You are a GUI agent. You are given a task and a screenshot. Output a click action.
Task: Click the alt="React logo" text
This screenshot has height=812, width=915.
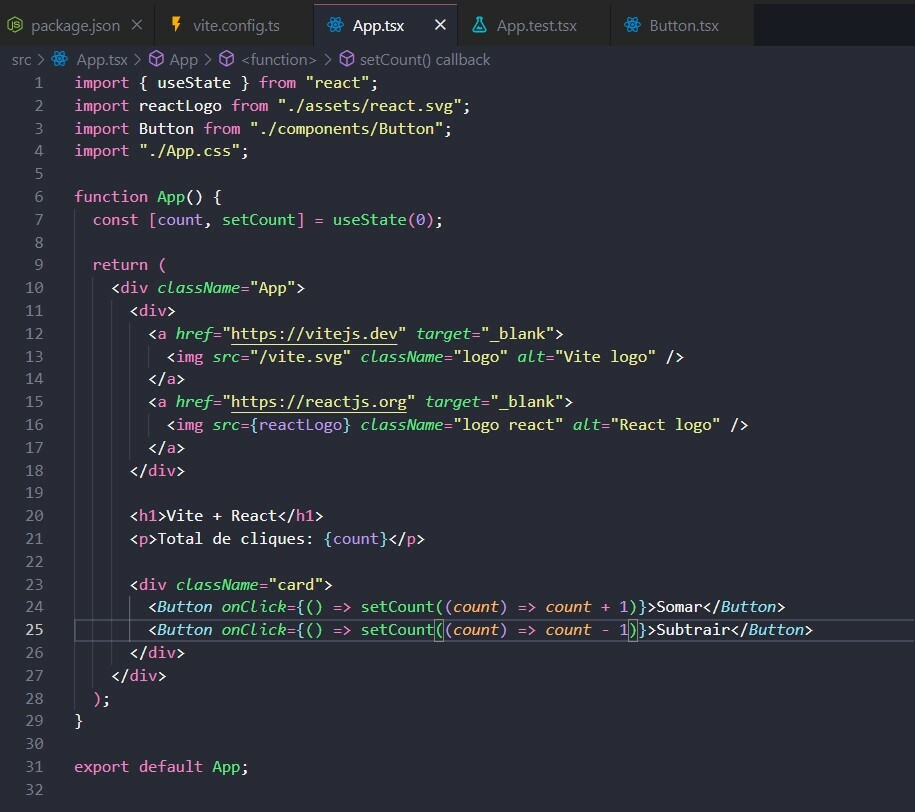646,425
